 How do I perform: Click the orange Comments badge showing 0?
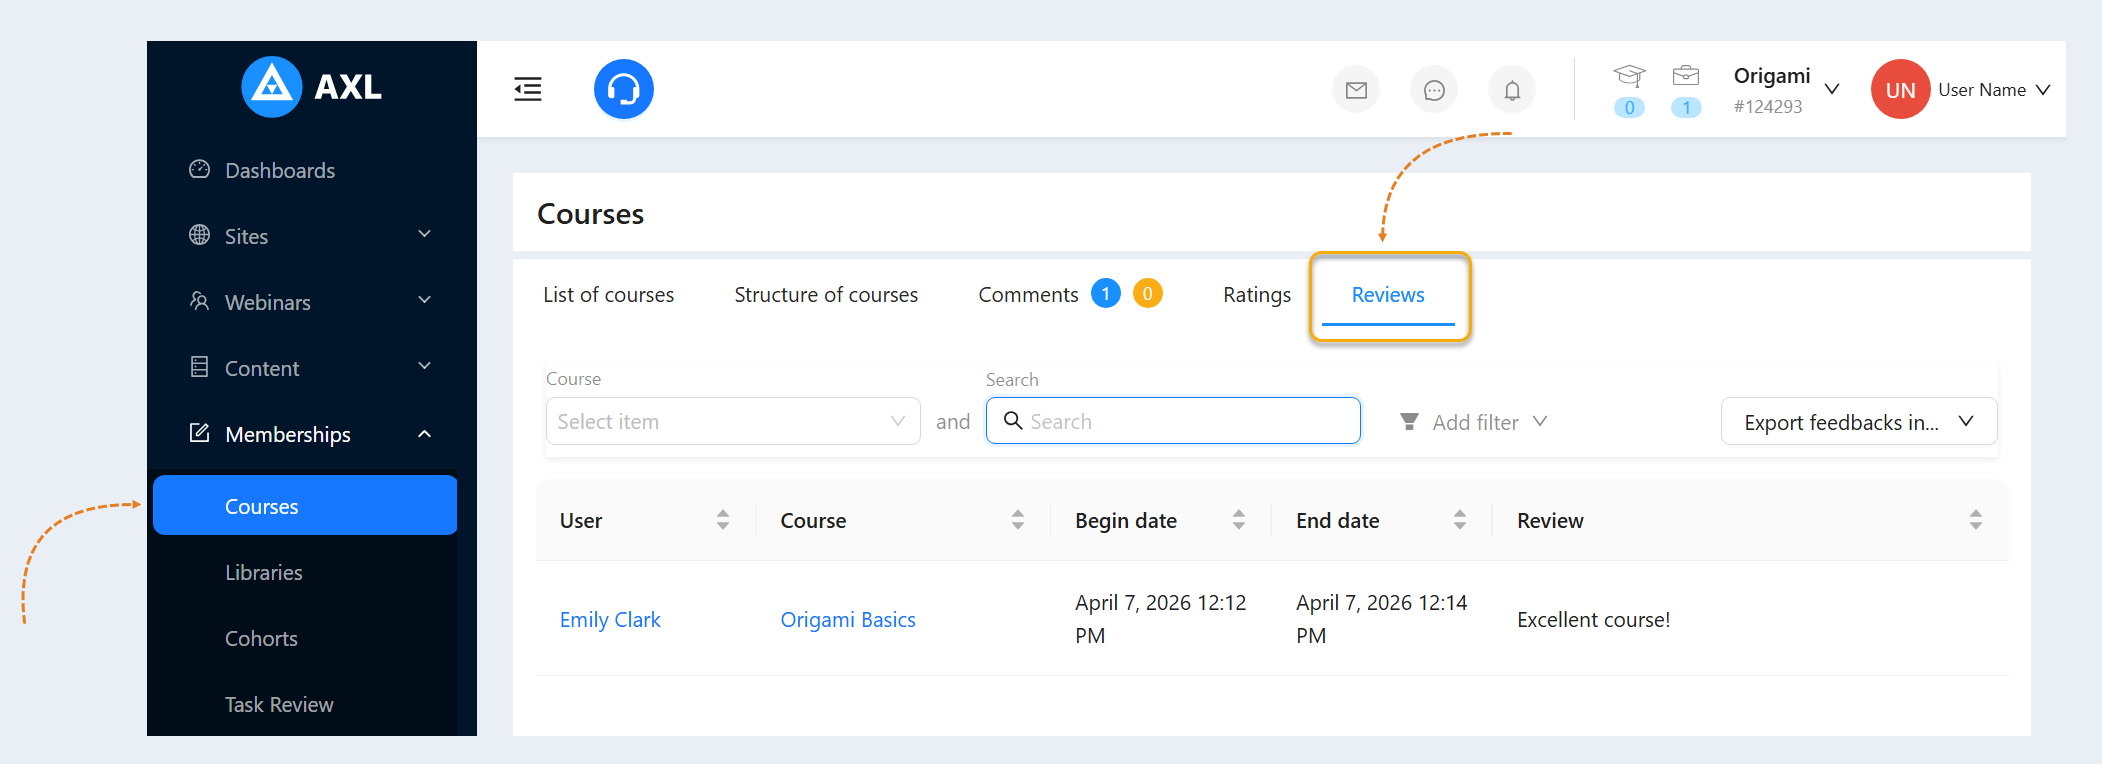coord(1148,293)
